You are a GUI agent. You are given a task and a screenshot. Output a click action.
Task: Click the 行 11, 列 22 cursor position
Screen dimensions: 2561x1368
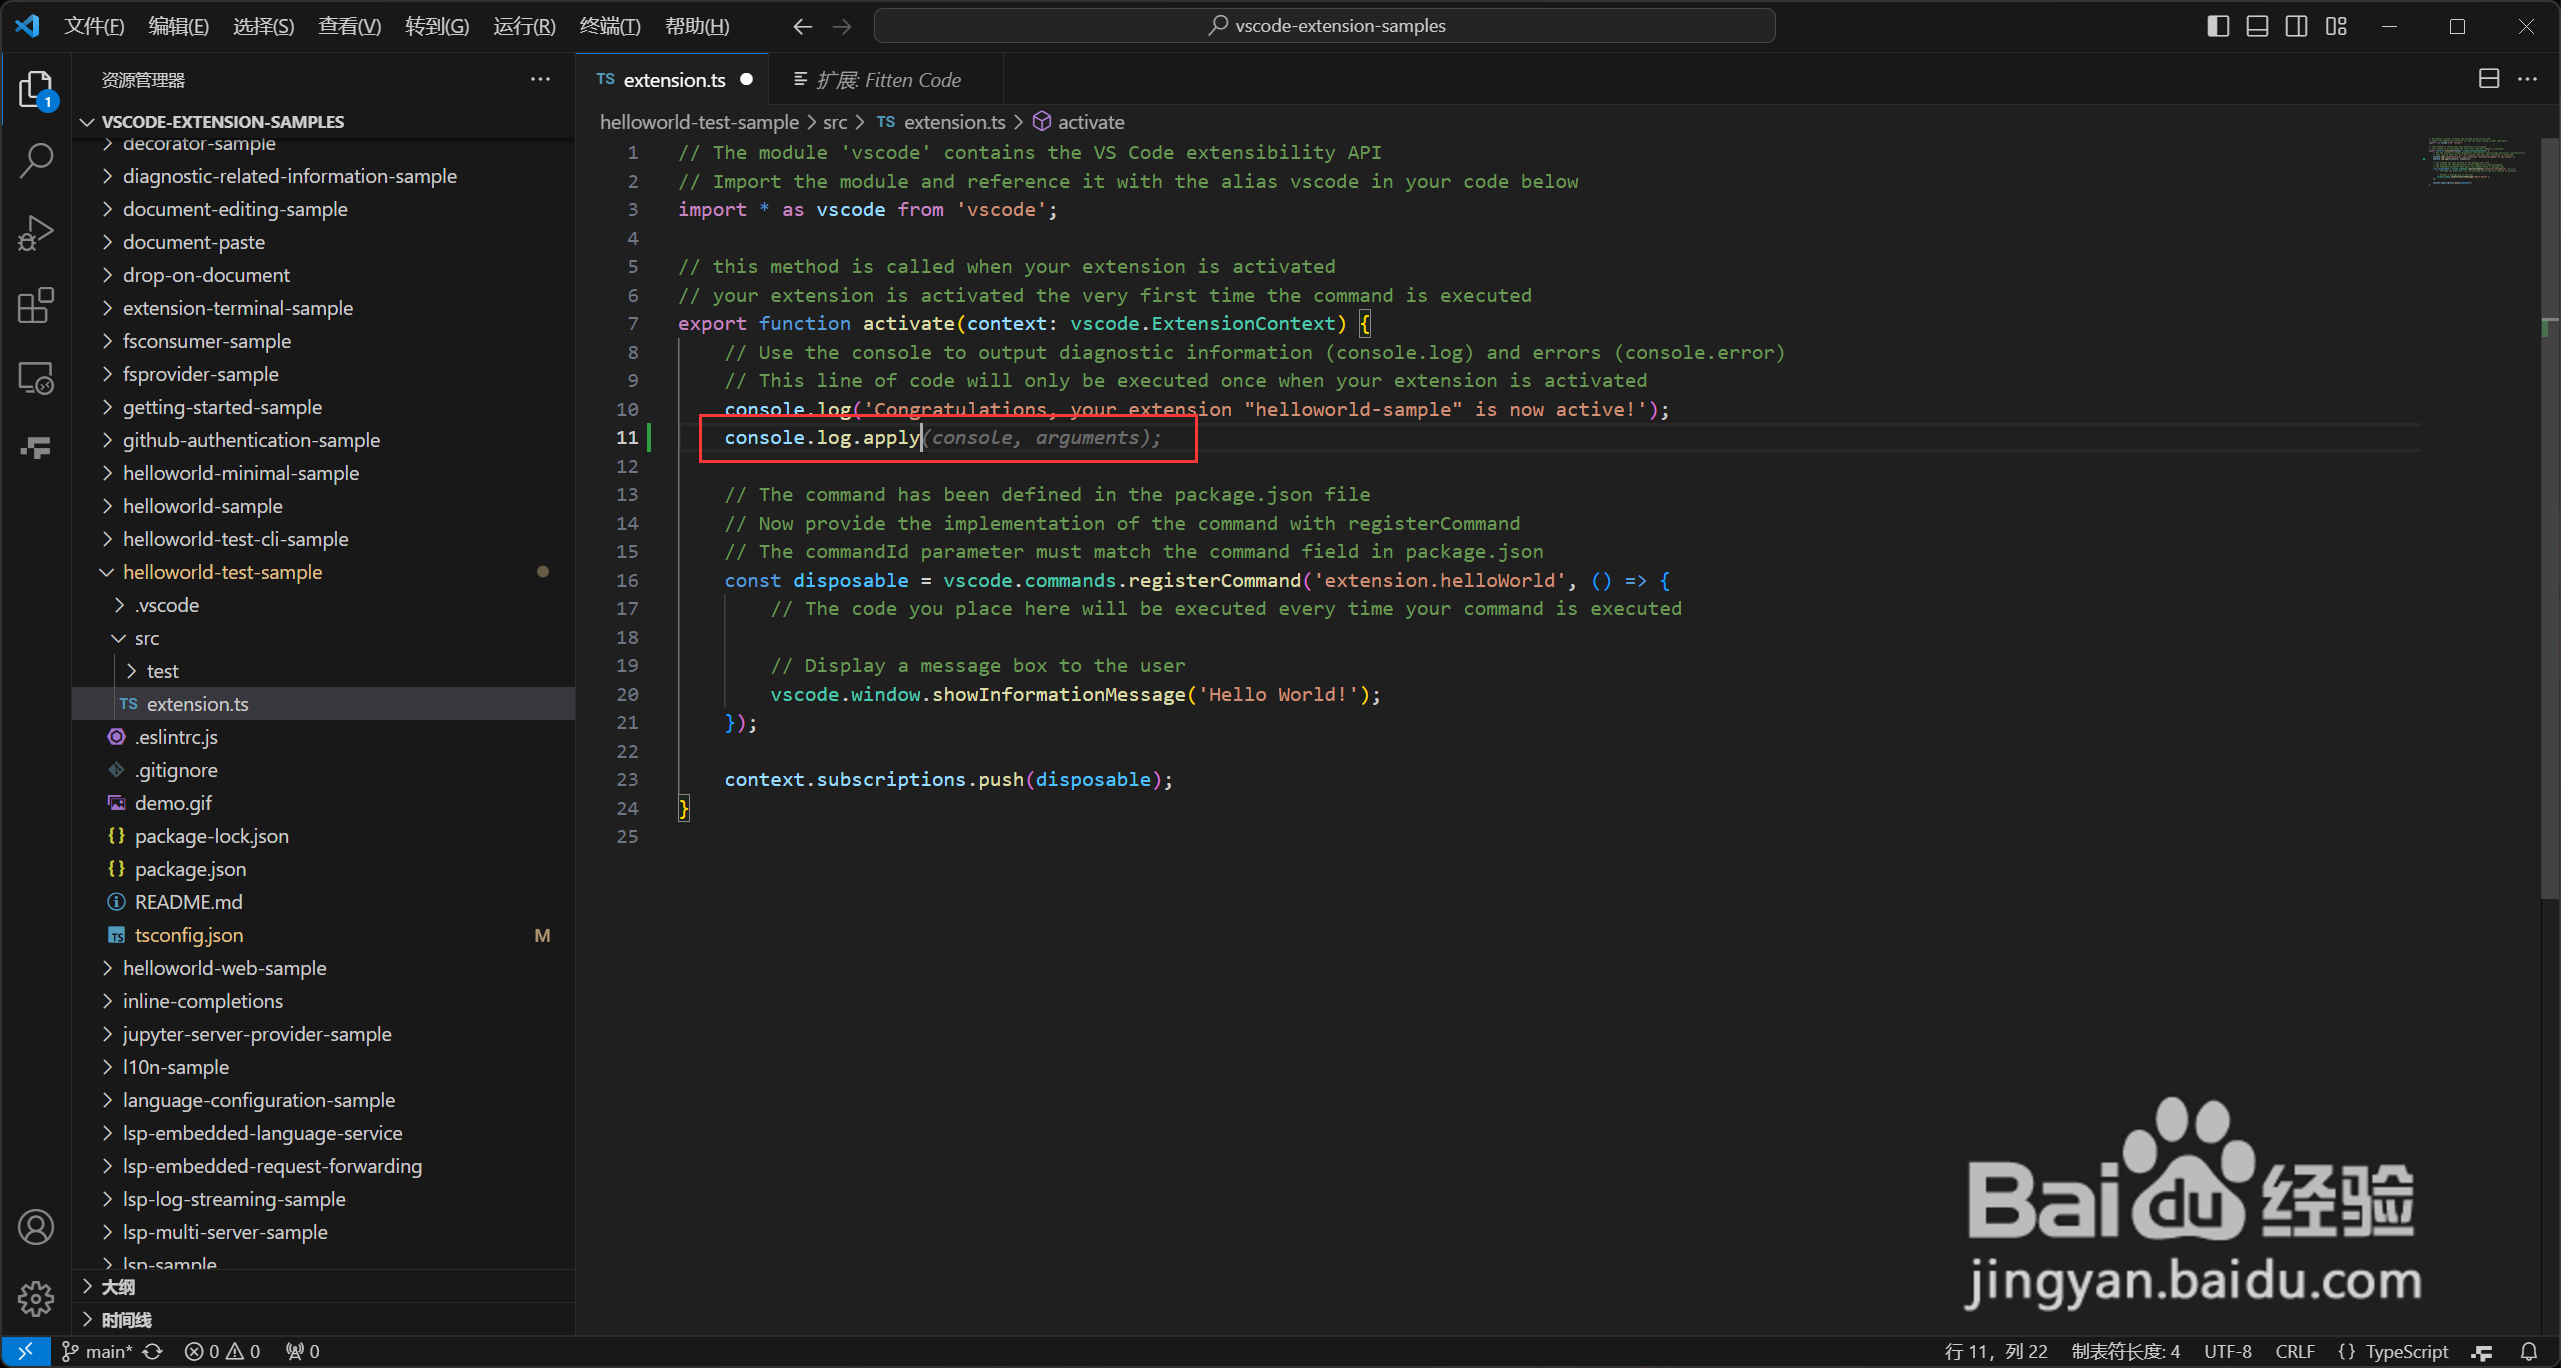click(1996, 1351)
